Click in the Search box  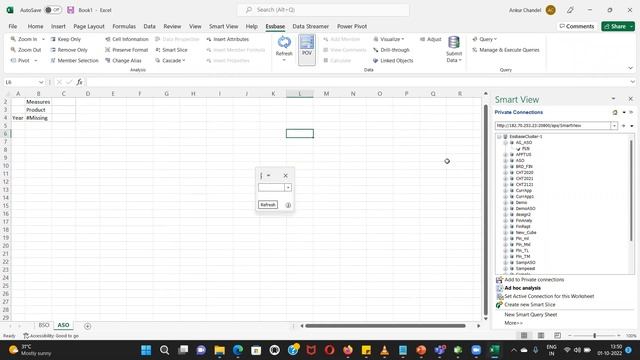pyautogui.click(x=323, y=10)
